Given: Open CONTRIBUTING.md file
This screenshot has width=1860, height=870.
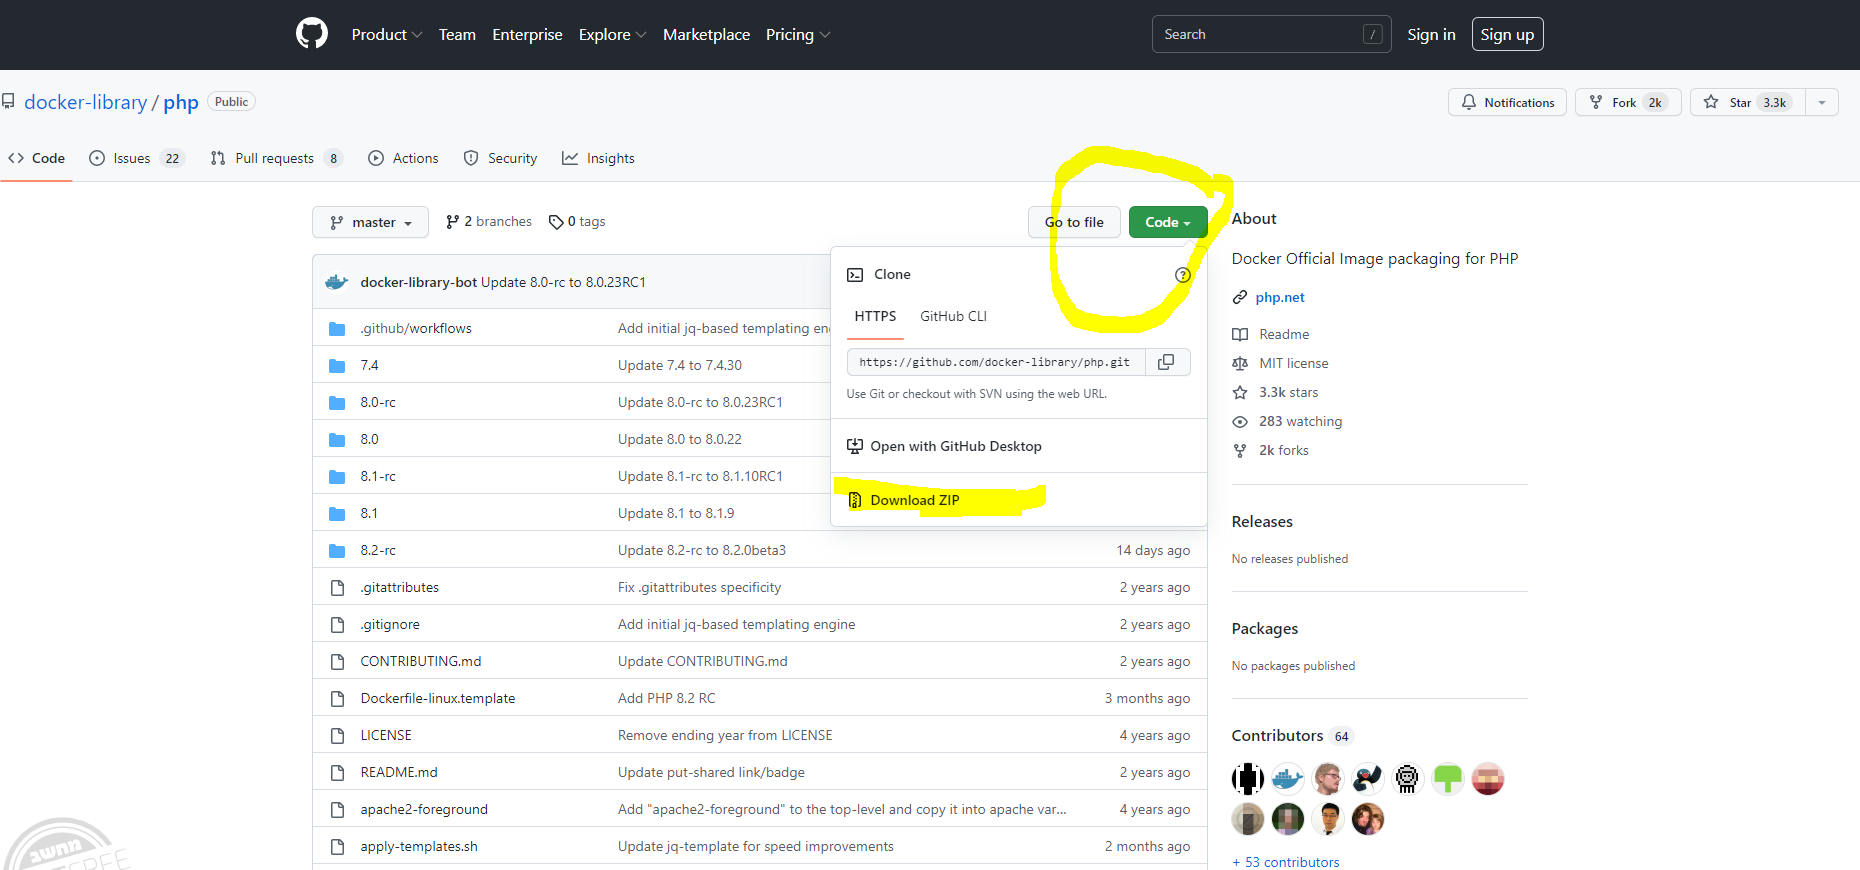Looking at the screenshot, I should [x=421, y=661].
